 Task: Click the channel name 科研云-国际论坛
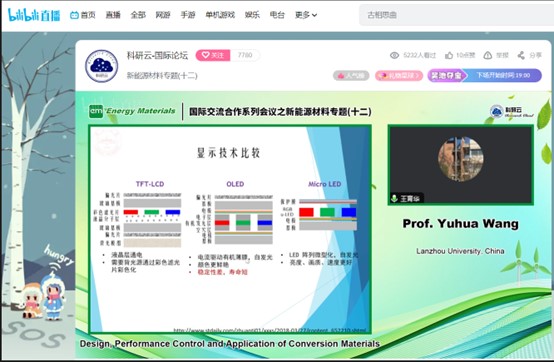click(x=157, y=55)
